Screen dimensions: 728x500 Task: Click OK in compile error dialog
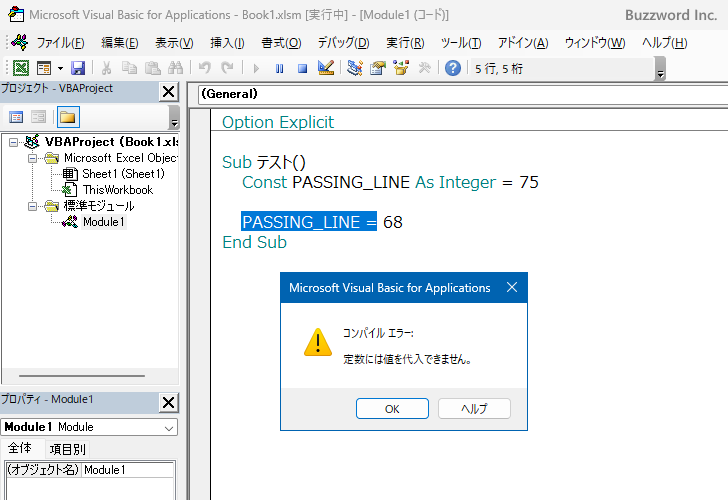tap(392, 408)
